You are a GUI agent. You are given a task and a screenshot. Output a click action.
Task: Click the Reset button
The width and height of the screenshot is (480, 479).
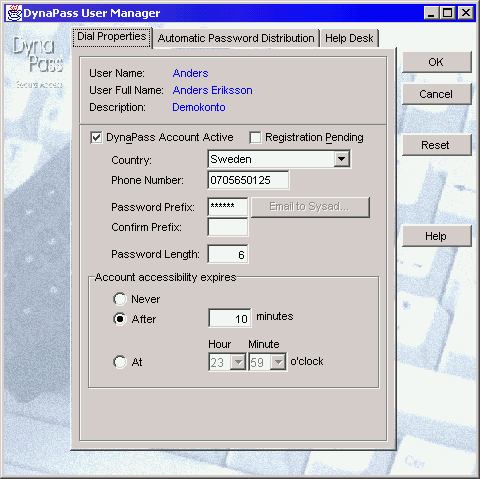437,145
